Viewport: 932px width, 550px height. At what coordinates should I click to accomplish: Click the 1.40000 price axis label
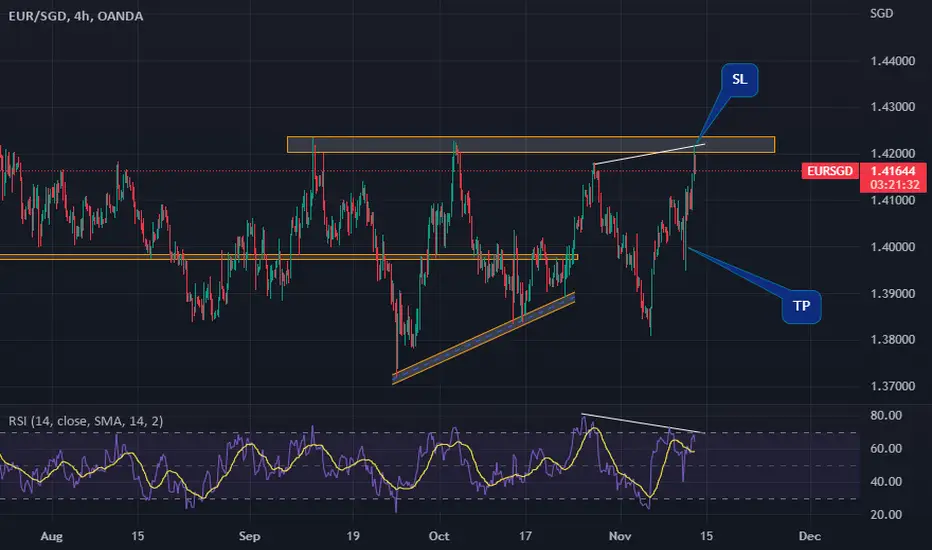pos(892,247)
